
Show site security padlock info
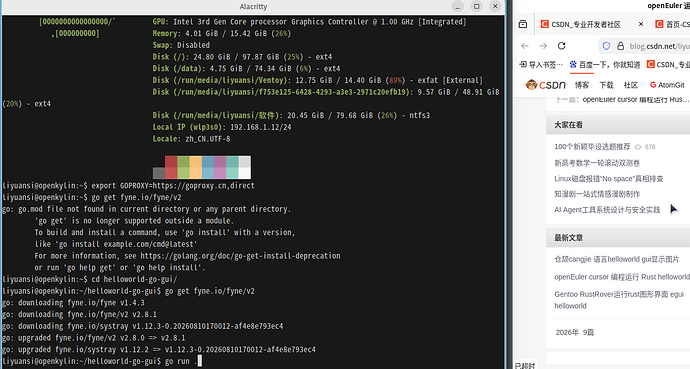(620, 46)
